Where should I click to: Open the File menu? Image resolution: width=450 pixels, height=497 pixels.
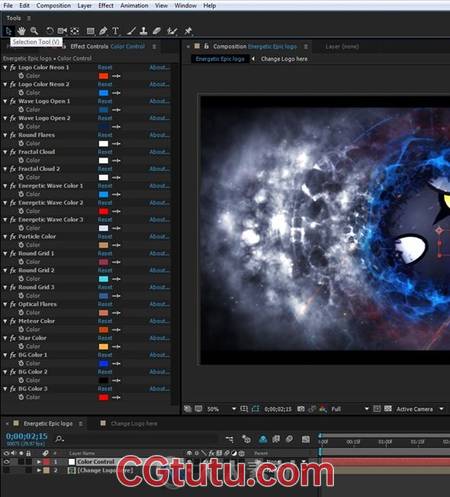tap(8, 6)
